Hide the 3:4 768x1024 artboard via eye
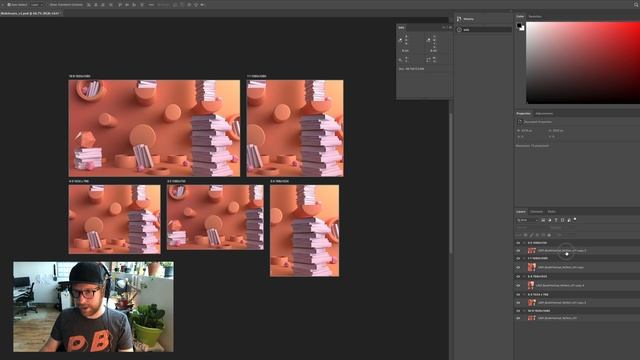 pyautogui.click(x=518, y=276)
